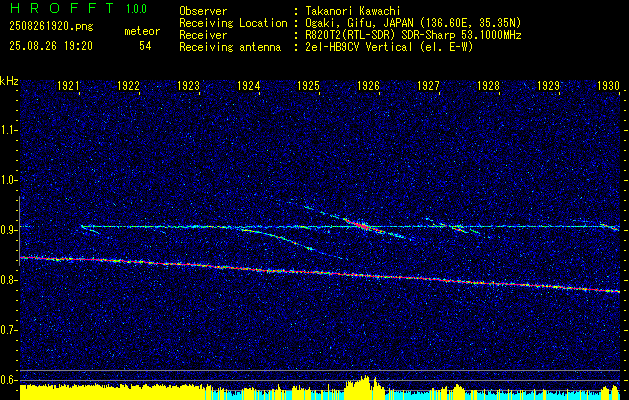Viewport: 629px width, 400px height.
Task: Click the Receiver field label
Action: pos(203,35)
